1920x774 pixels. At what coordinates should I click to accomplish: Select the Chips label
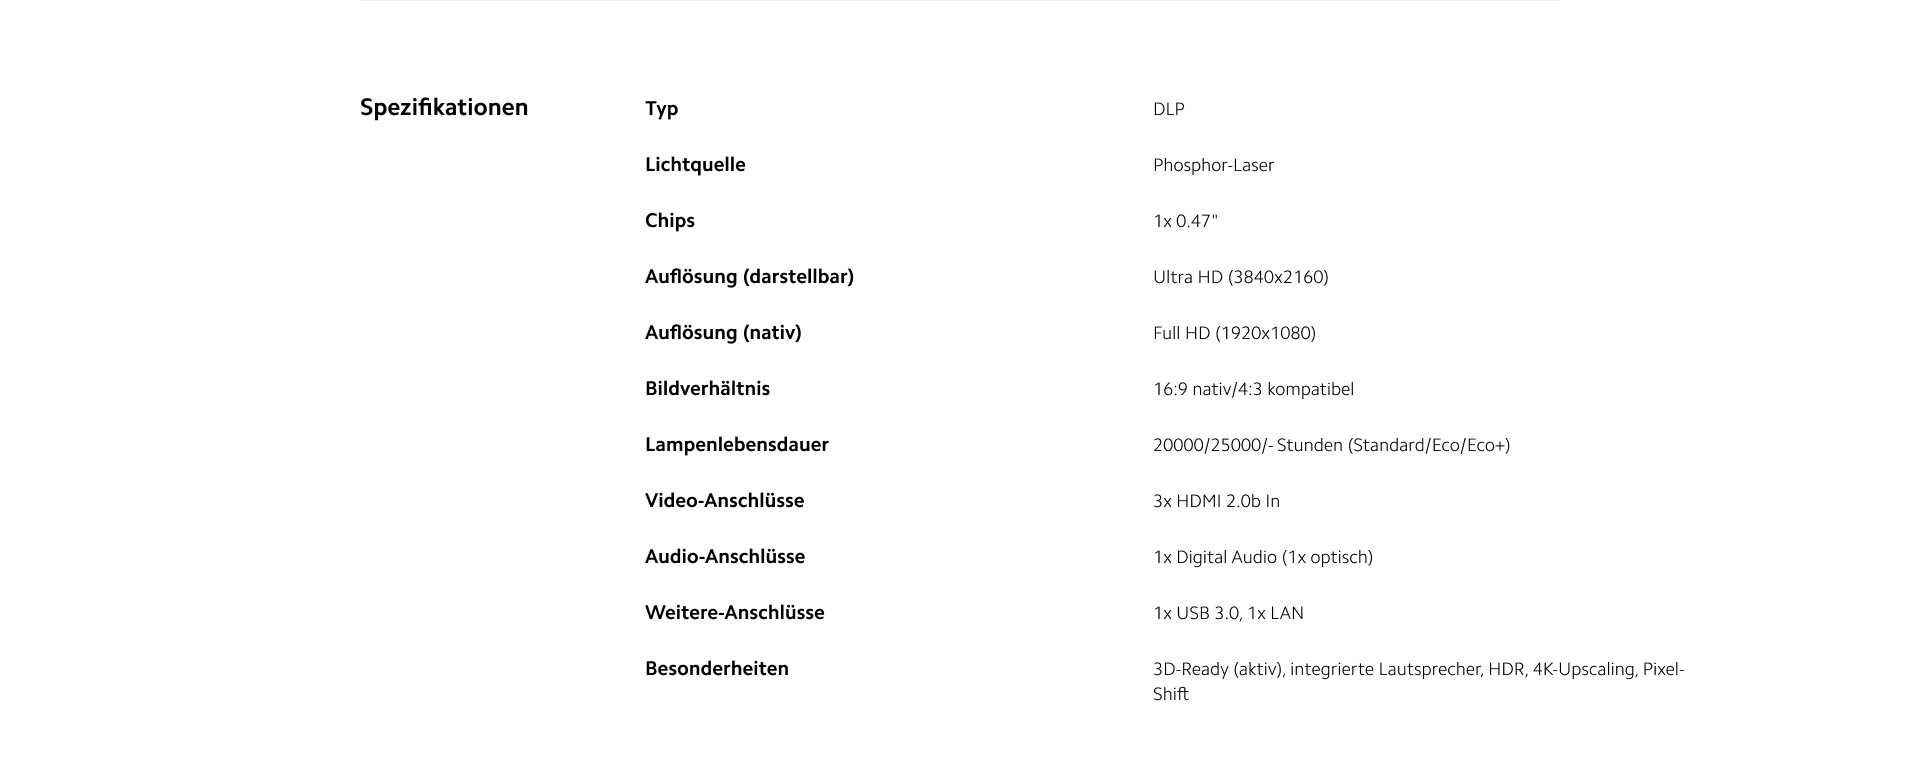click(669, 221)
